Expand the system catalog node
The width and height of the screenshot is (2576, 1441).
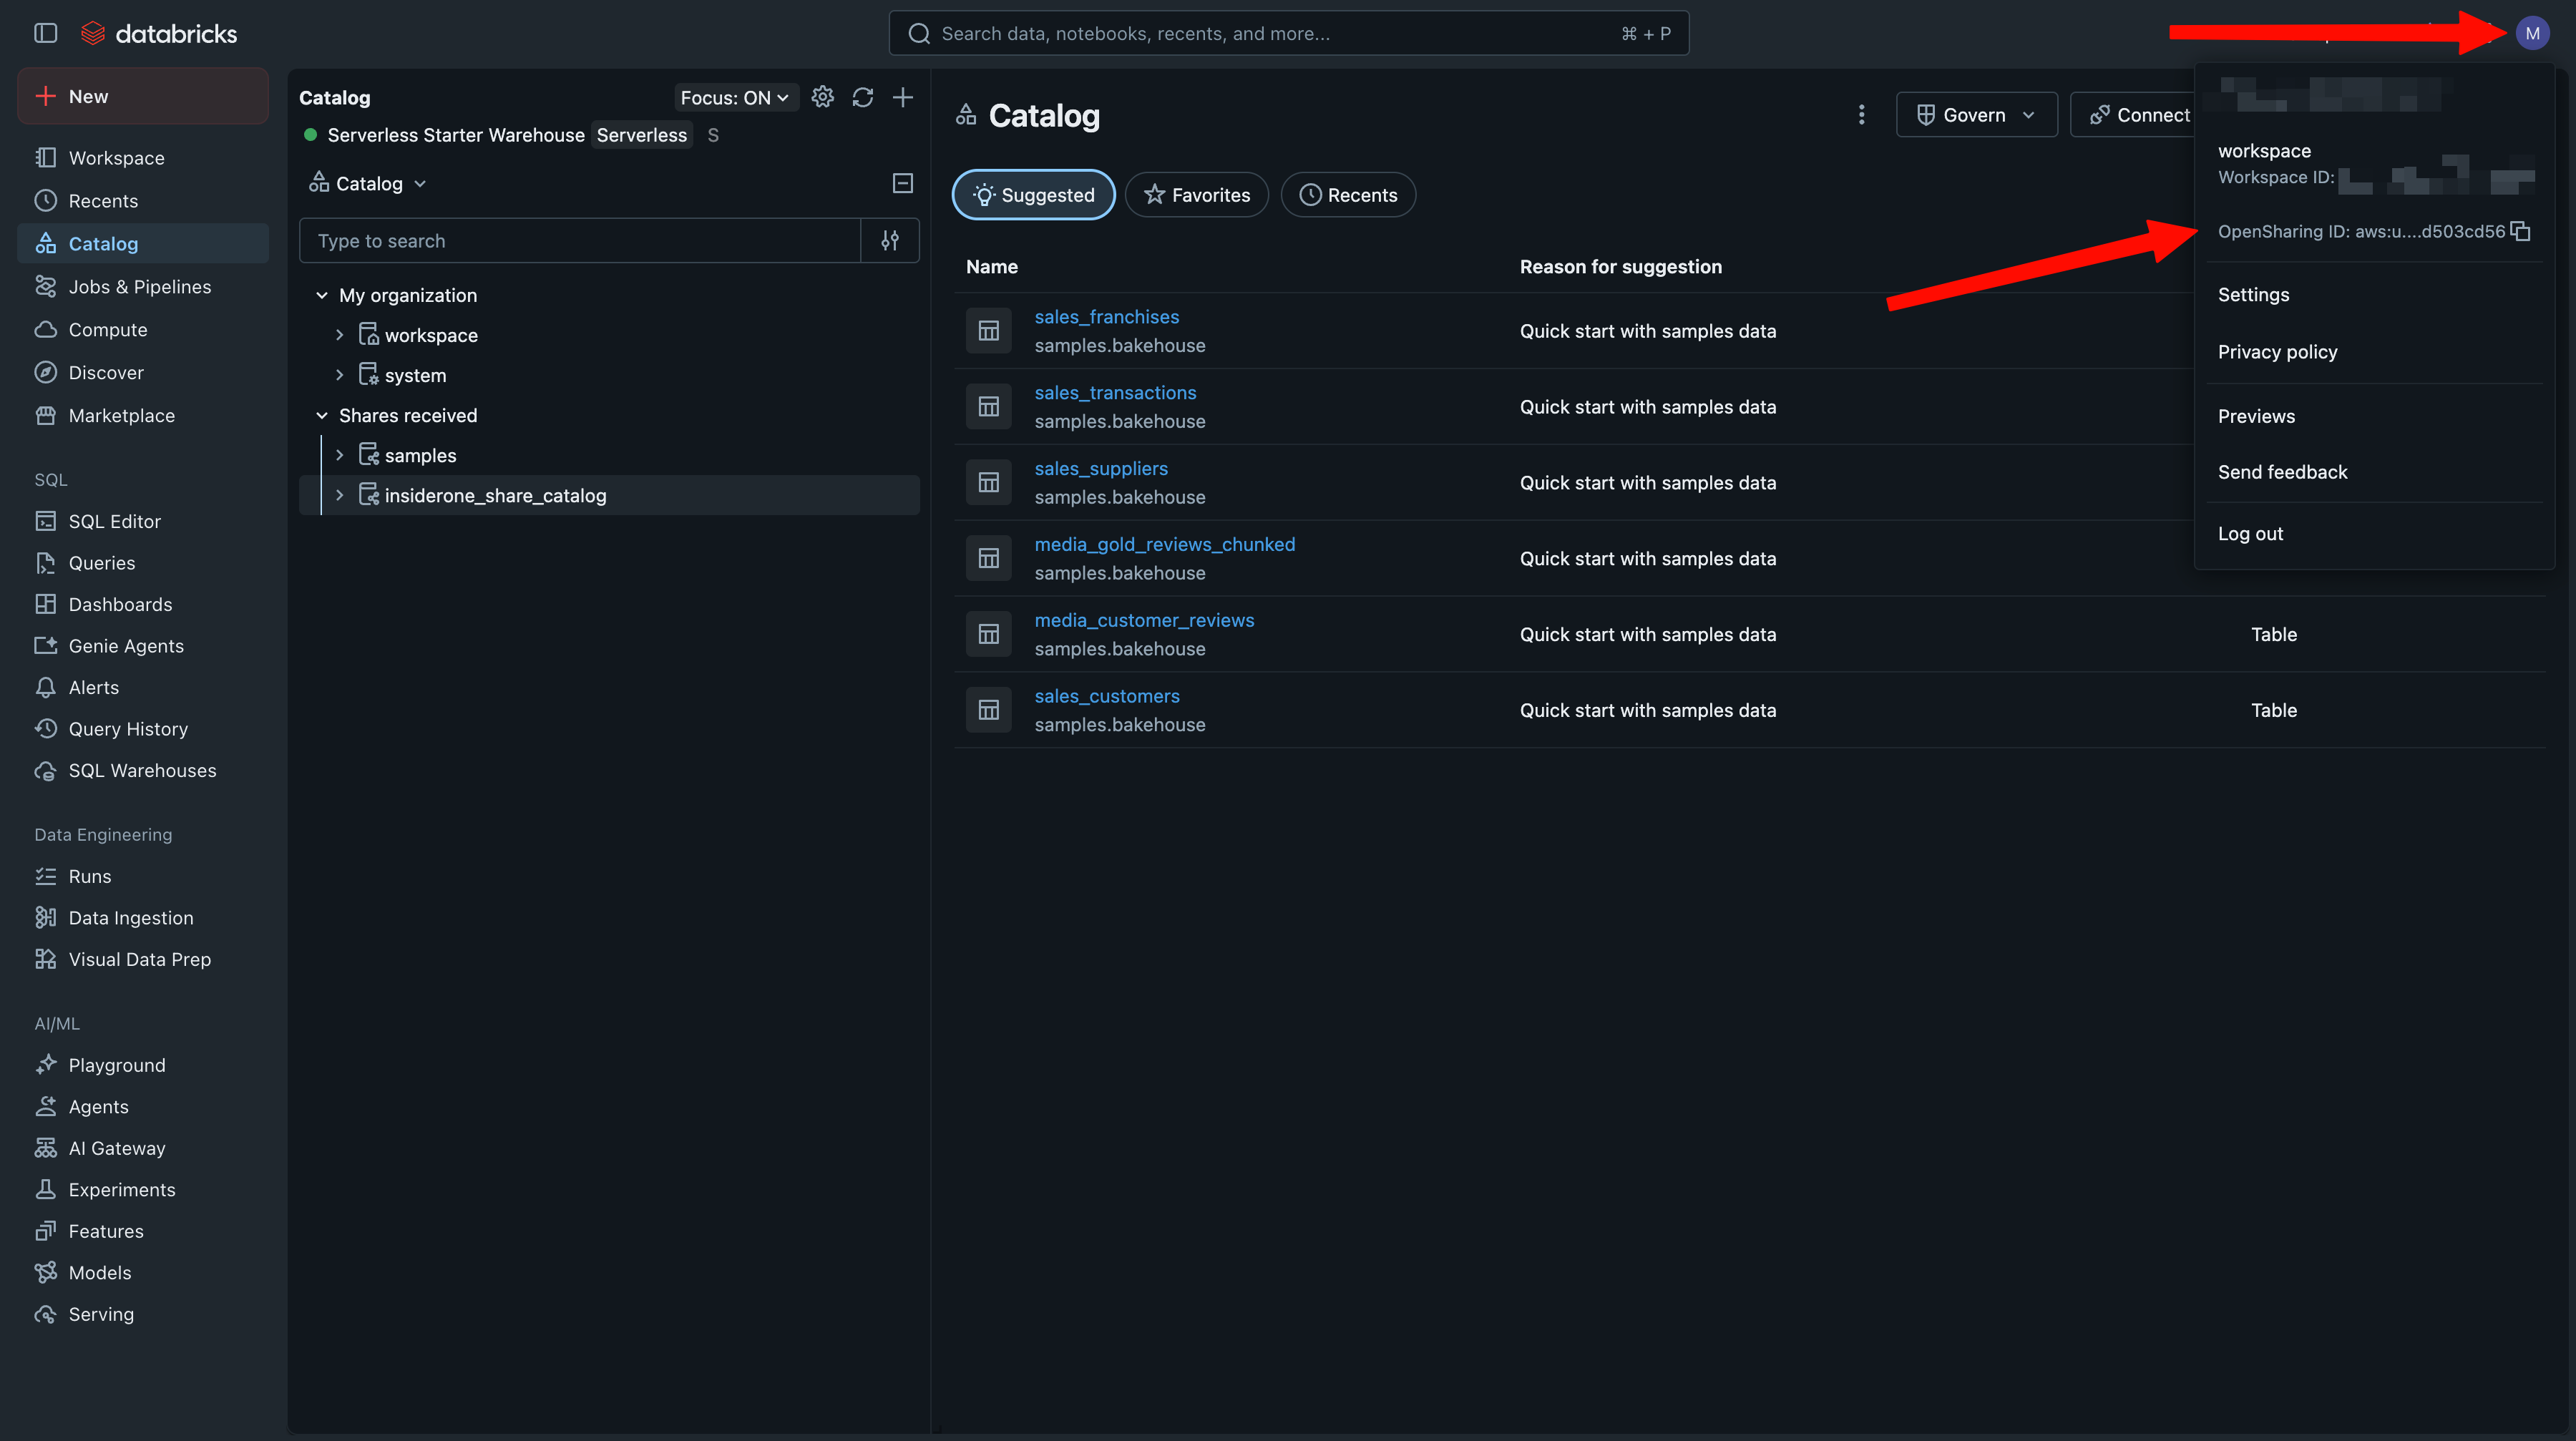(340, 375)
